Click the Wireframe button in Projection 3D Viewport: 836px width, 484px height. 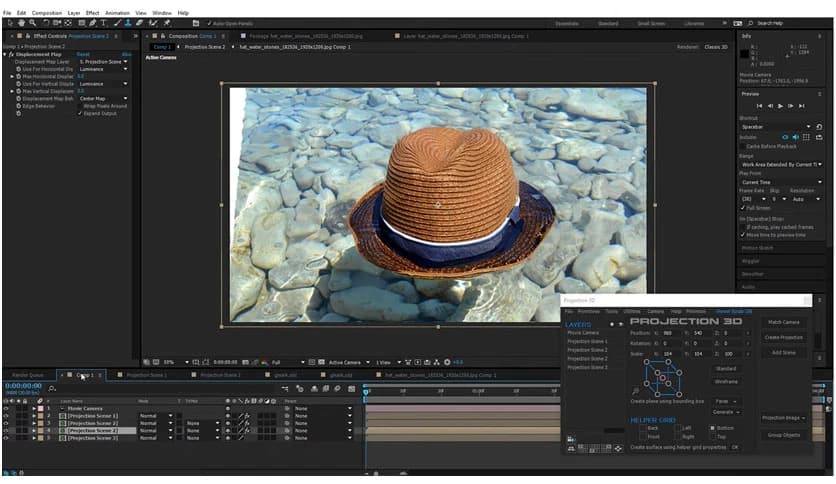point(726,382)
